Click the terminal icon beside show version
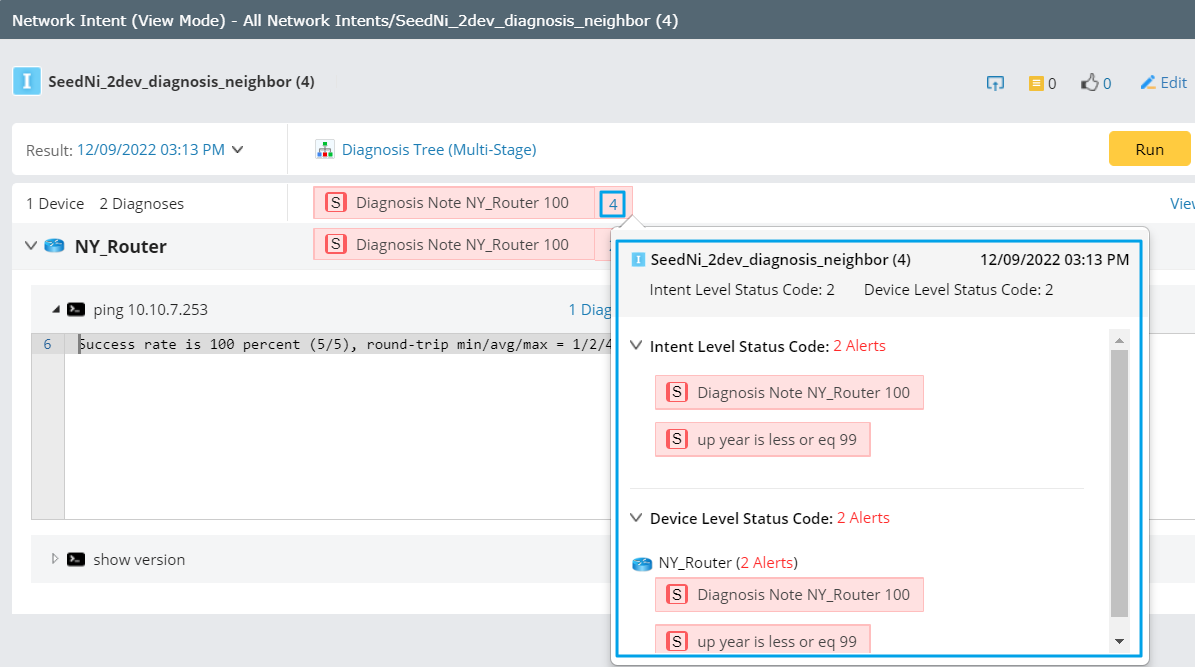This screenshot has width=1195, height=667. pyautogui.click(x=75, y=560)
